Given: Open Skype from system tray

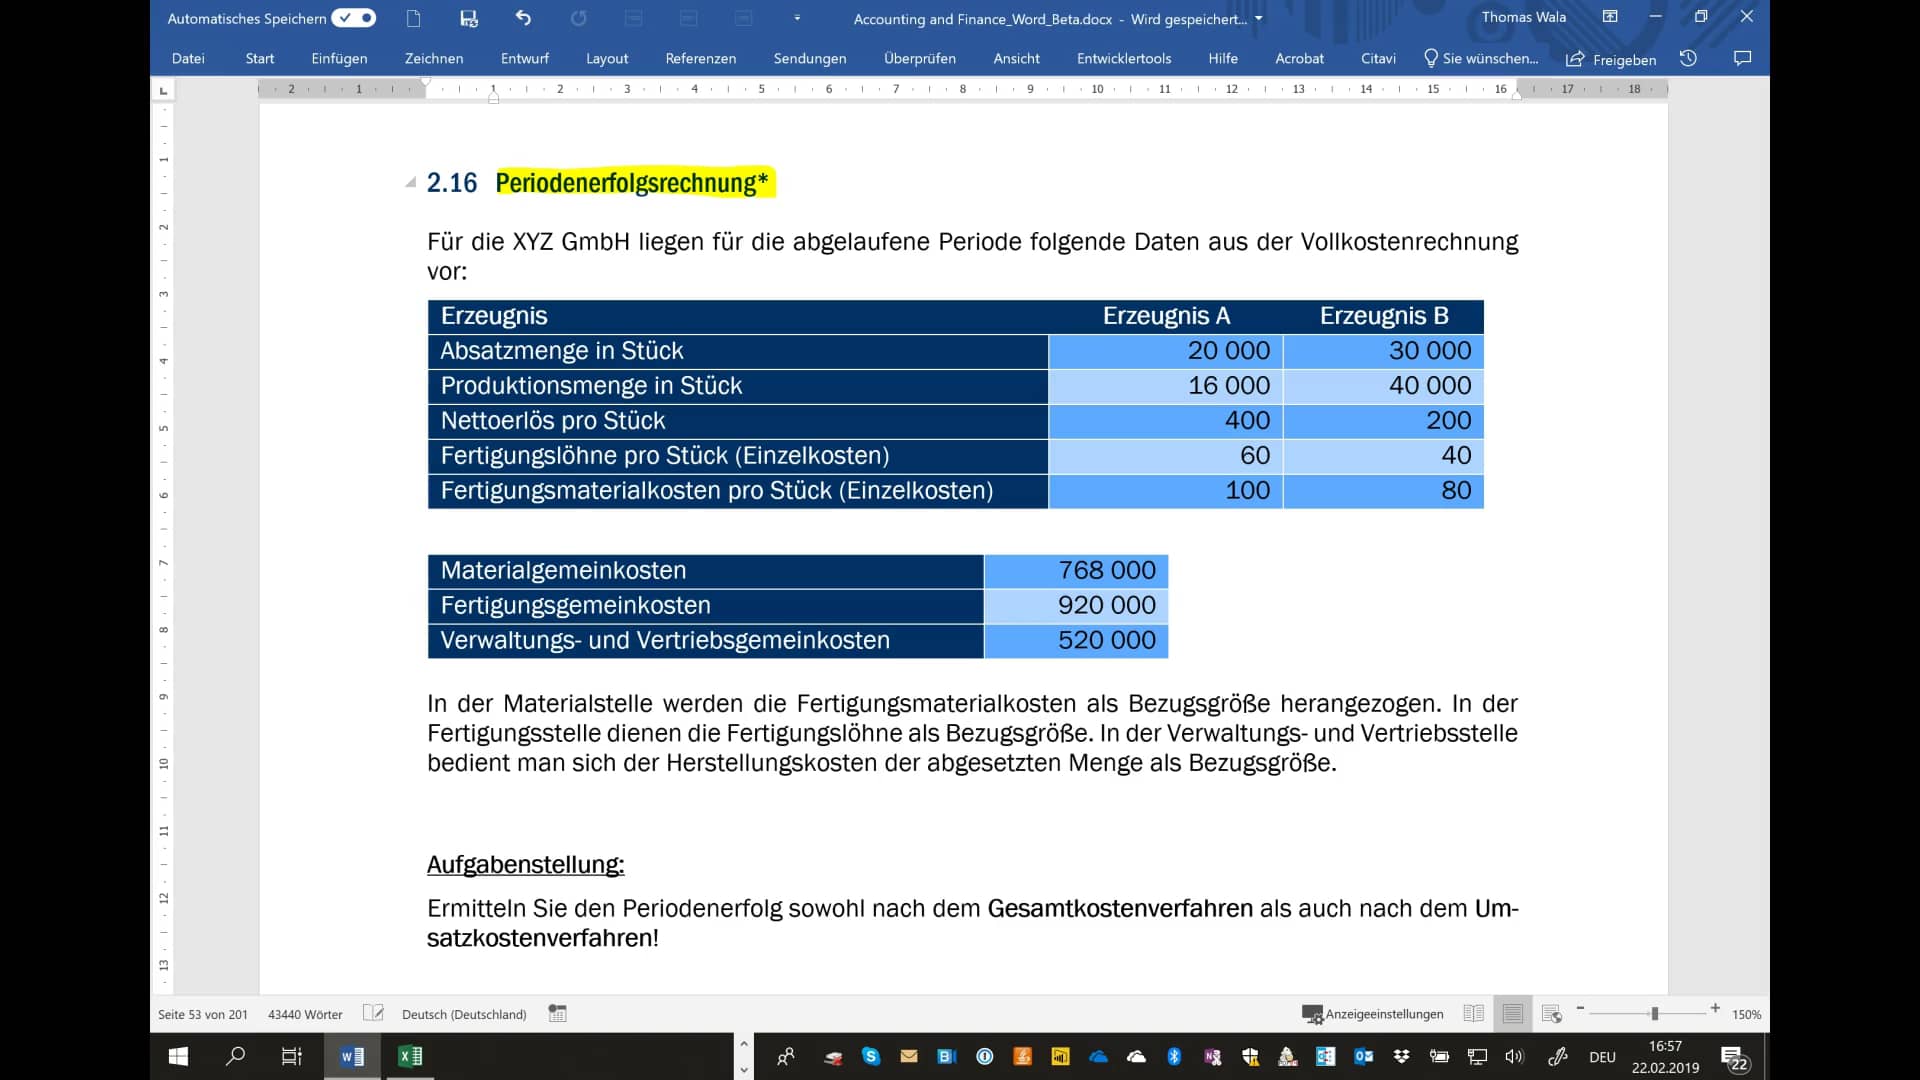Looking at the screenshot, I should pos(871,1056).
